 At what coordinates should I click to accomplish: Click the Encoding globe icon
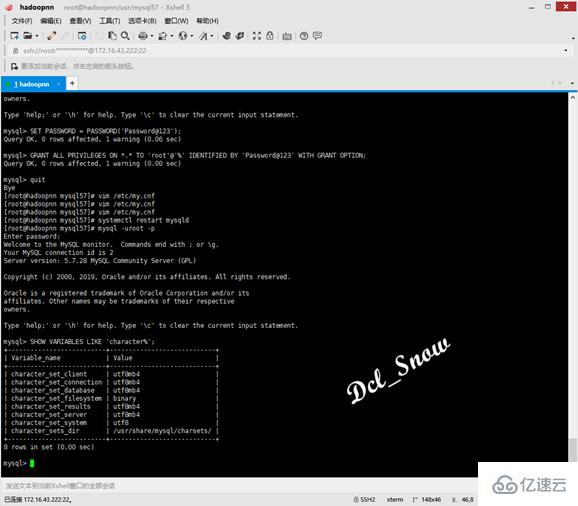(183, 35)
